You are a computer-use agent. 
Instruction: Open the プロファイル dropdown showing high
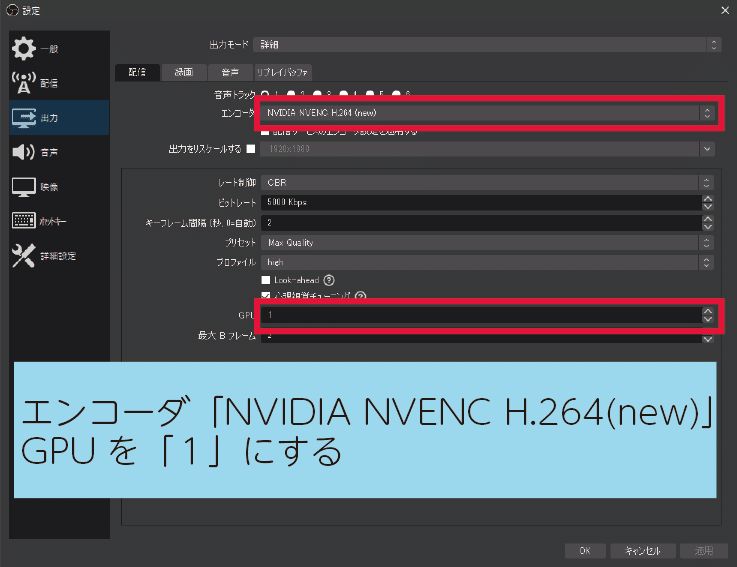(487, 262)
